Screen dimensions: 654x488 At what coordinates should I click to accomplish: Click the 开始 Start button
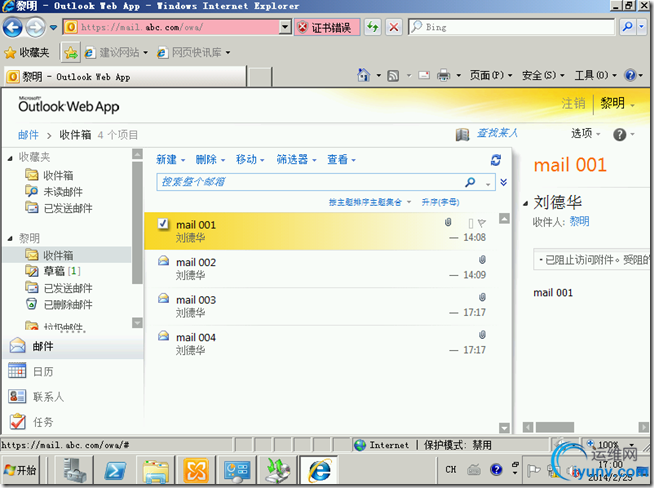[20, 470]
